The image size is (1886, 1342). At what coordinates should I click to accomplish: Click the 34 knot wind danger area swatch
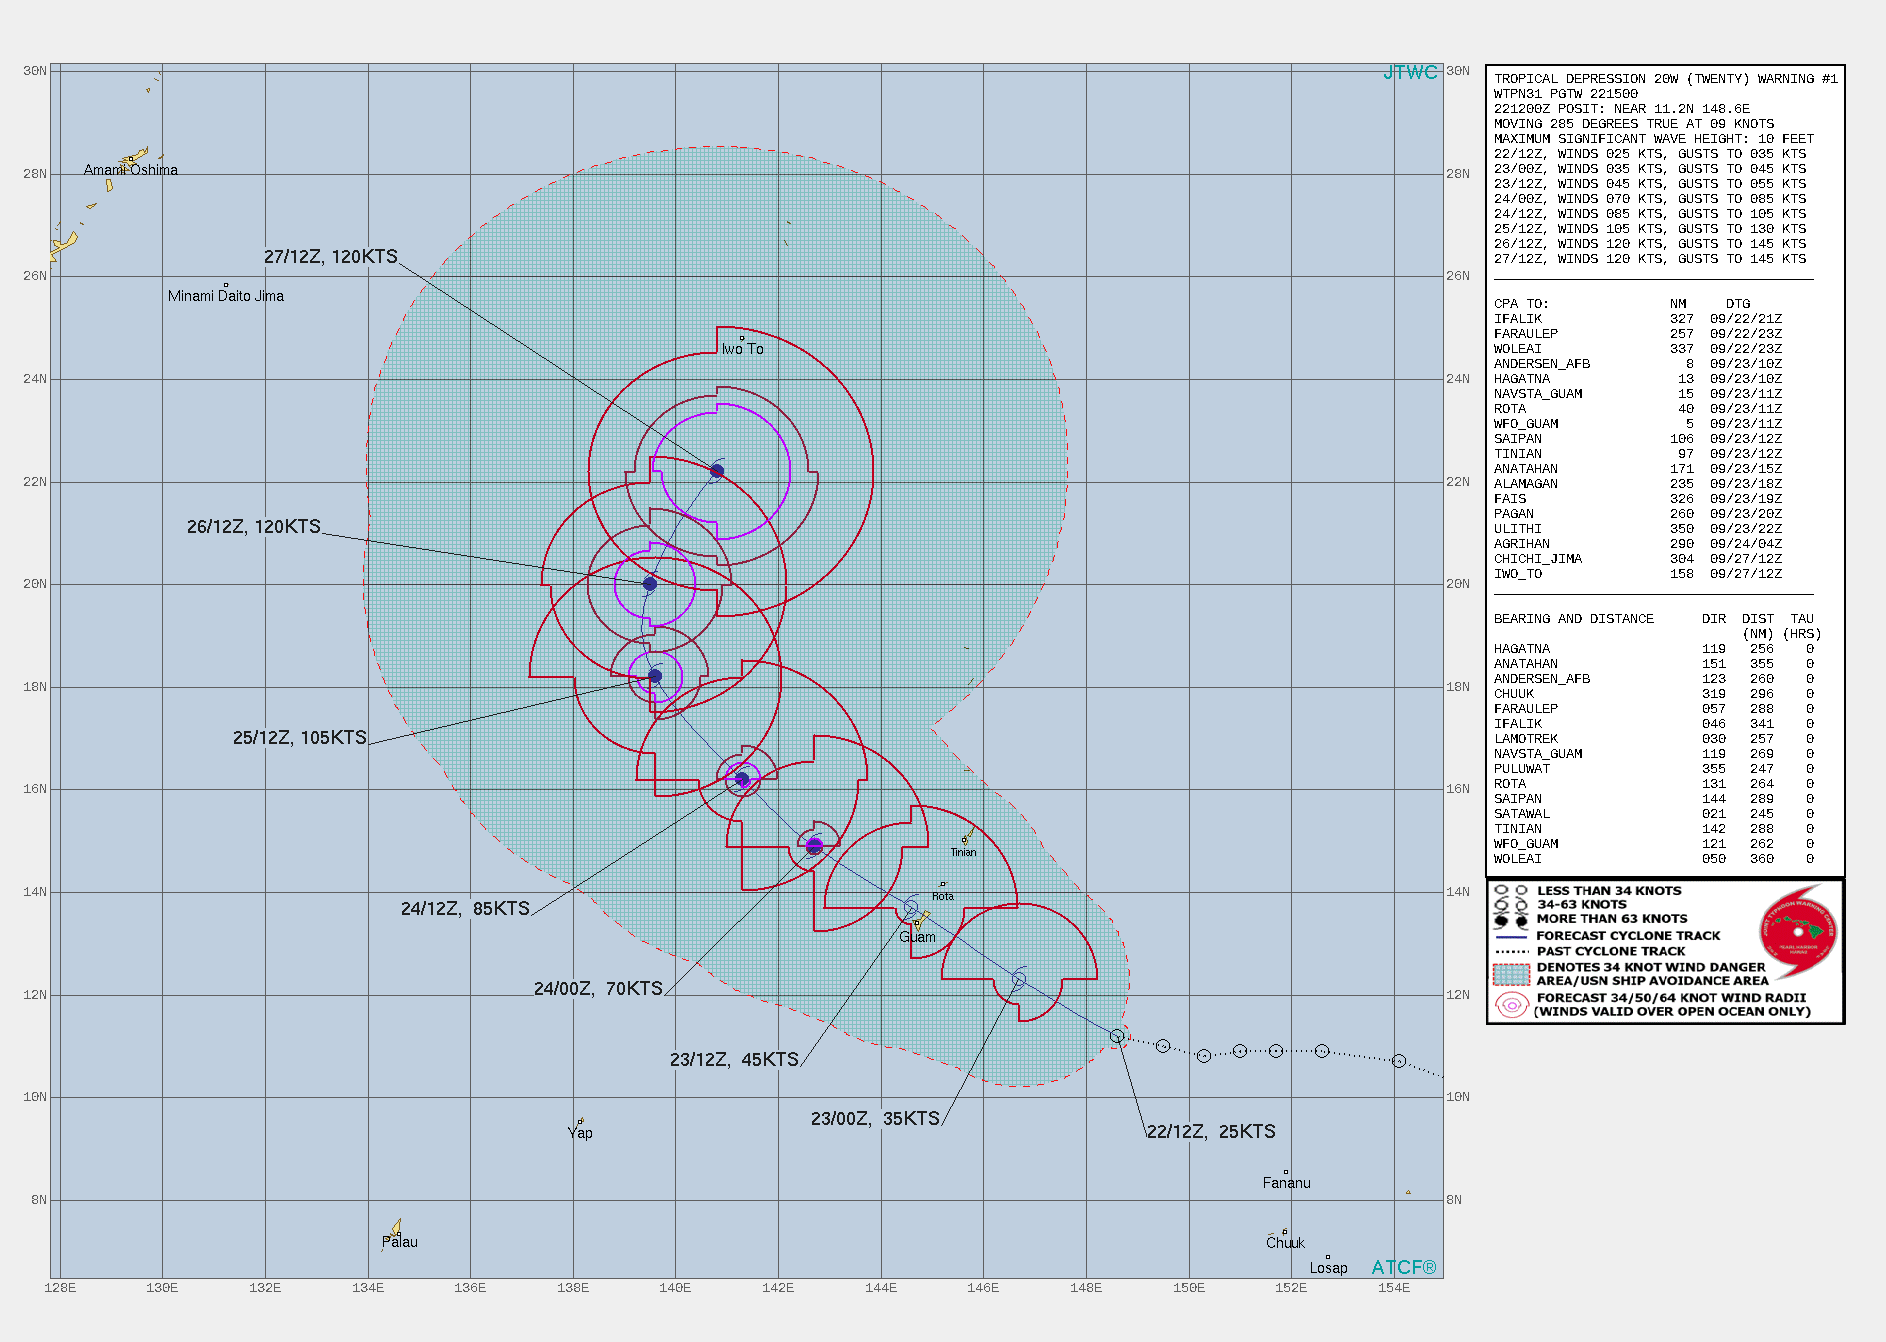click(x=1511, y=974)
